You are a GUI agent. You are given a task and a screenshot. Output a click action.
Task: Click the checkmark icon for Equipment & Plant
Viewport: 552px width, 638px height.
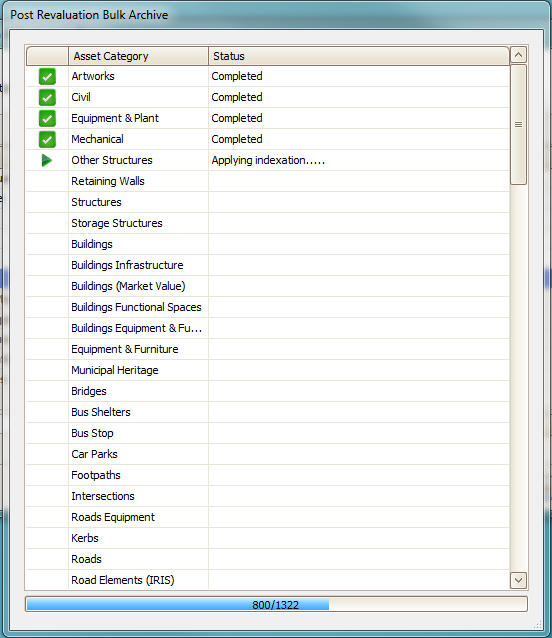47,118
